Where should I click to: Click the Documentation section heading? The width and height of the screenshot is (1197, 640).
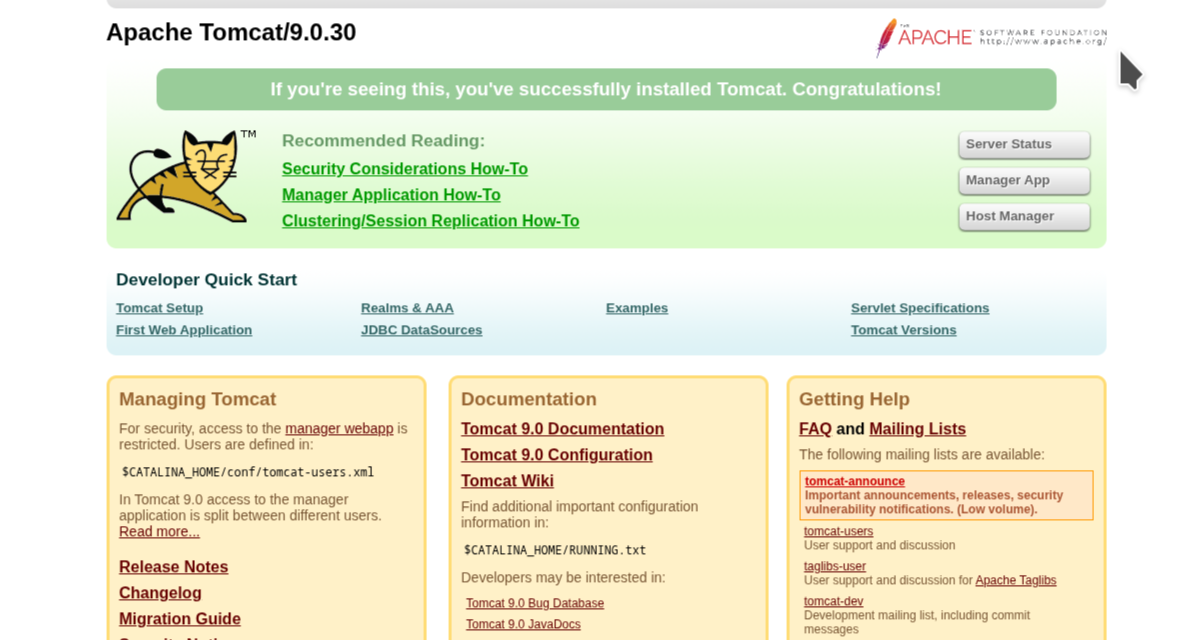(528, 399)
